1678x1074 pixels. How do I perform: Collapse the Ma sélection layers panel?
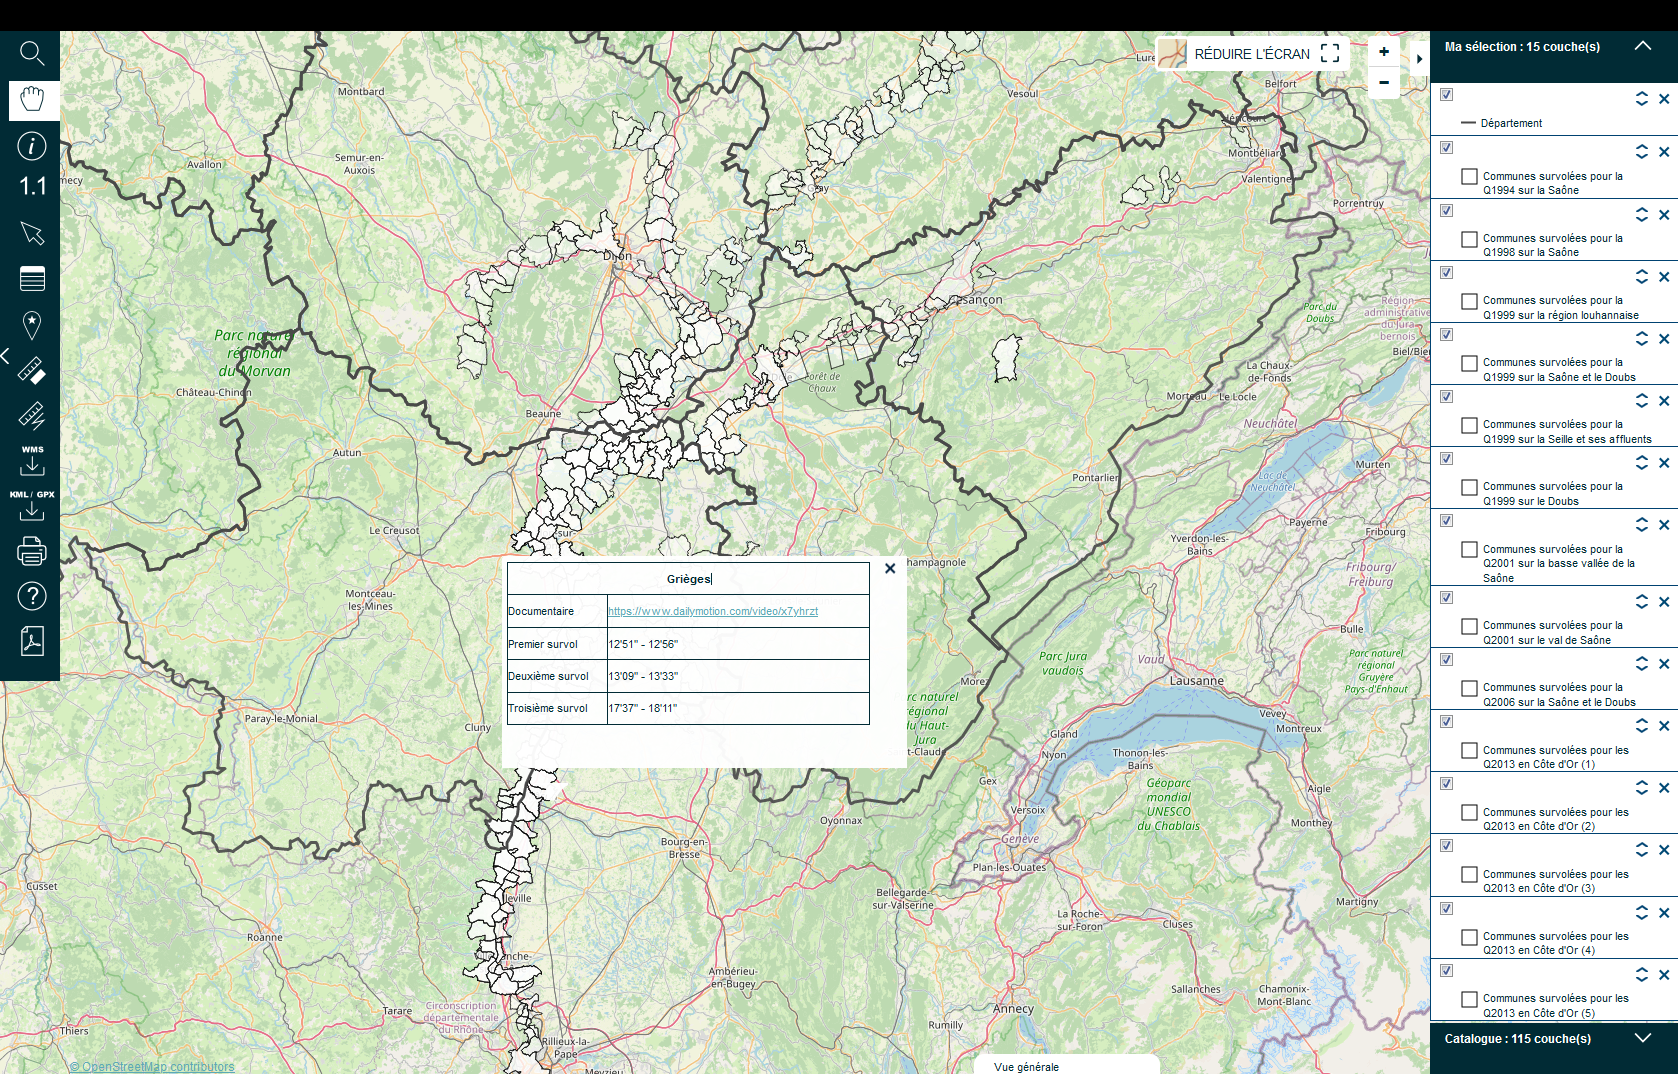pyautogui.click(x=1642, y=46)
